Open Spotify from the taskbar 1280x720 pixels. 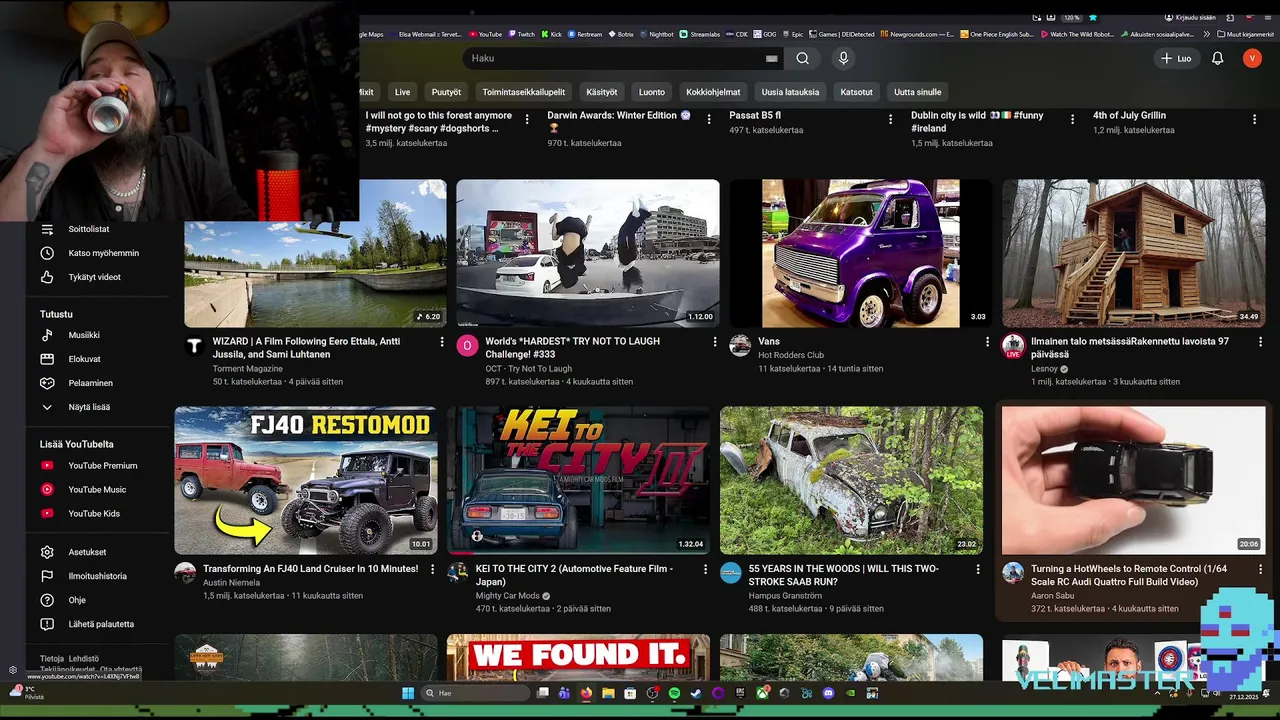pyautogui.click(x=674, y=693)
